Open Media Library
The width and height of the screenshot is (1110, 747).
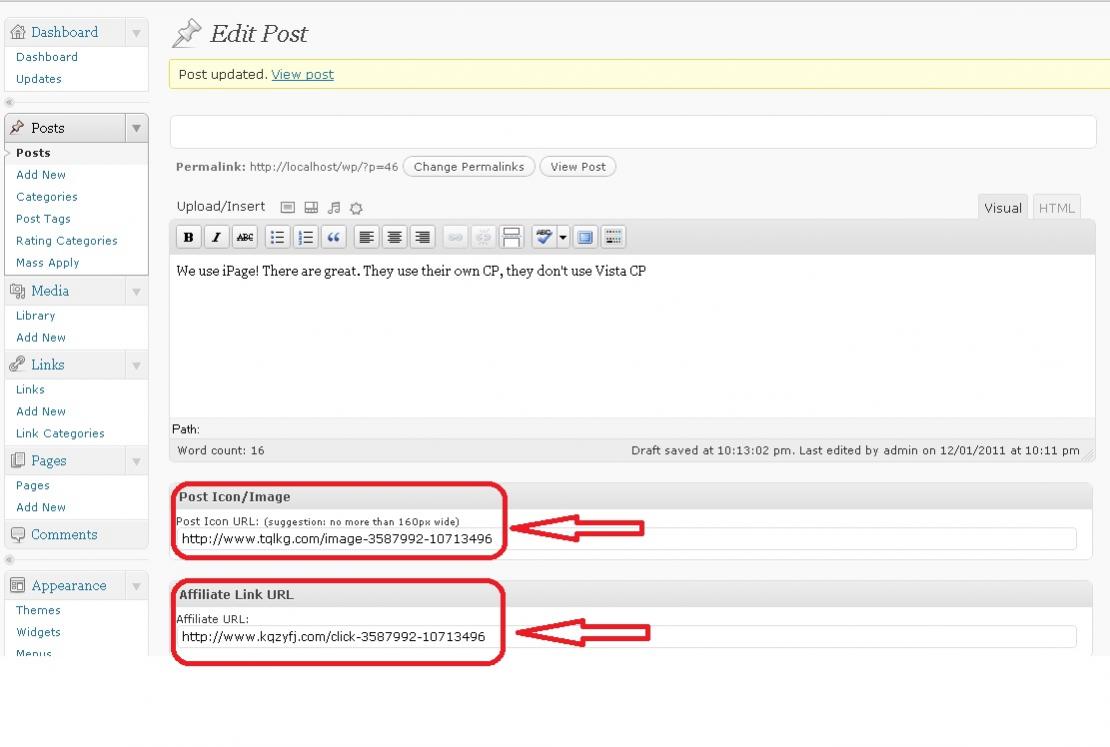pos(35,316)
